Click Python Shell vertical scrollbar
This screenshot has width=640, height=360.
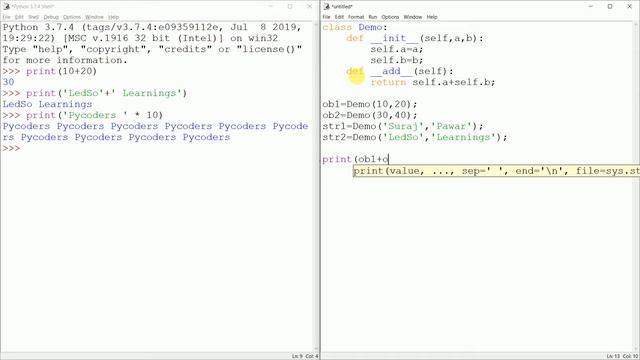pyautogui.click(x=316, y=187)
